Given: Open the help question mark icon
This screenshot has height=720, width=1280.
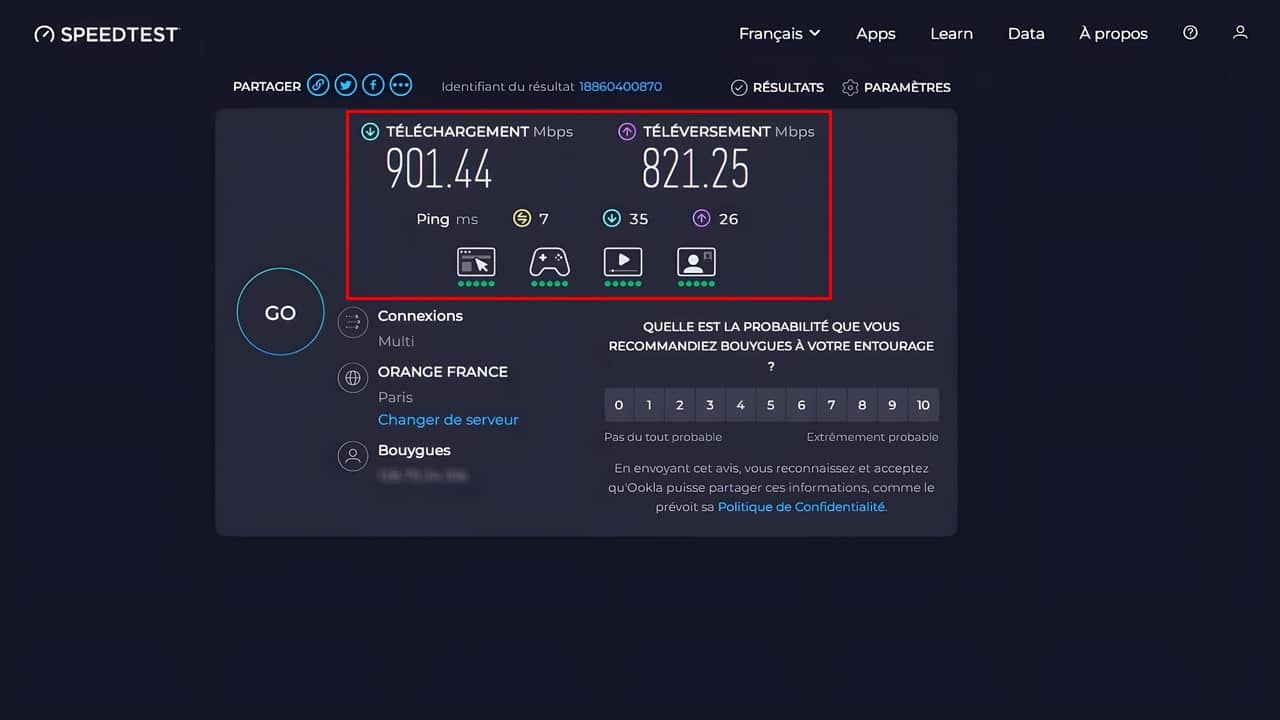Looking at the screenshot, I should 1190,33.
